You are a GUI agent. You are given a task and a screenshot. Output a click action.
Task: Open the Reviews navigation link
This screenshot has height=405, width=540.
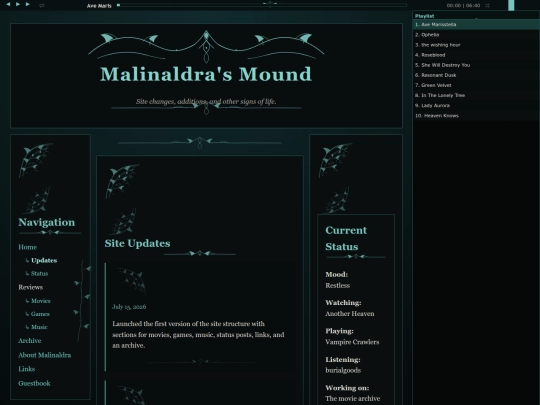30,287
